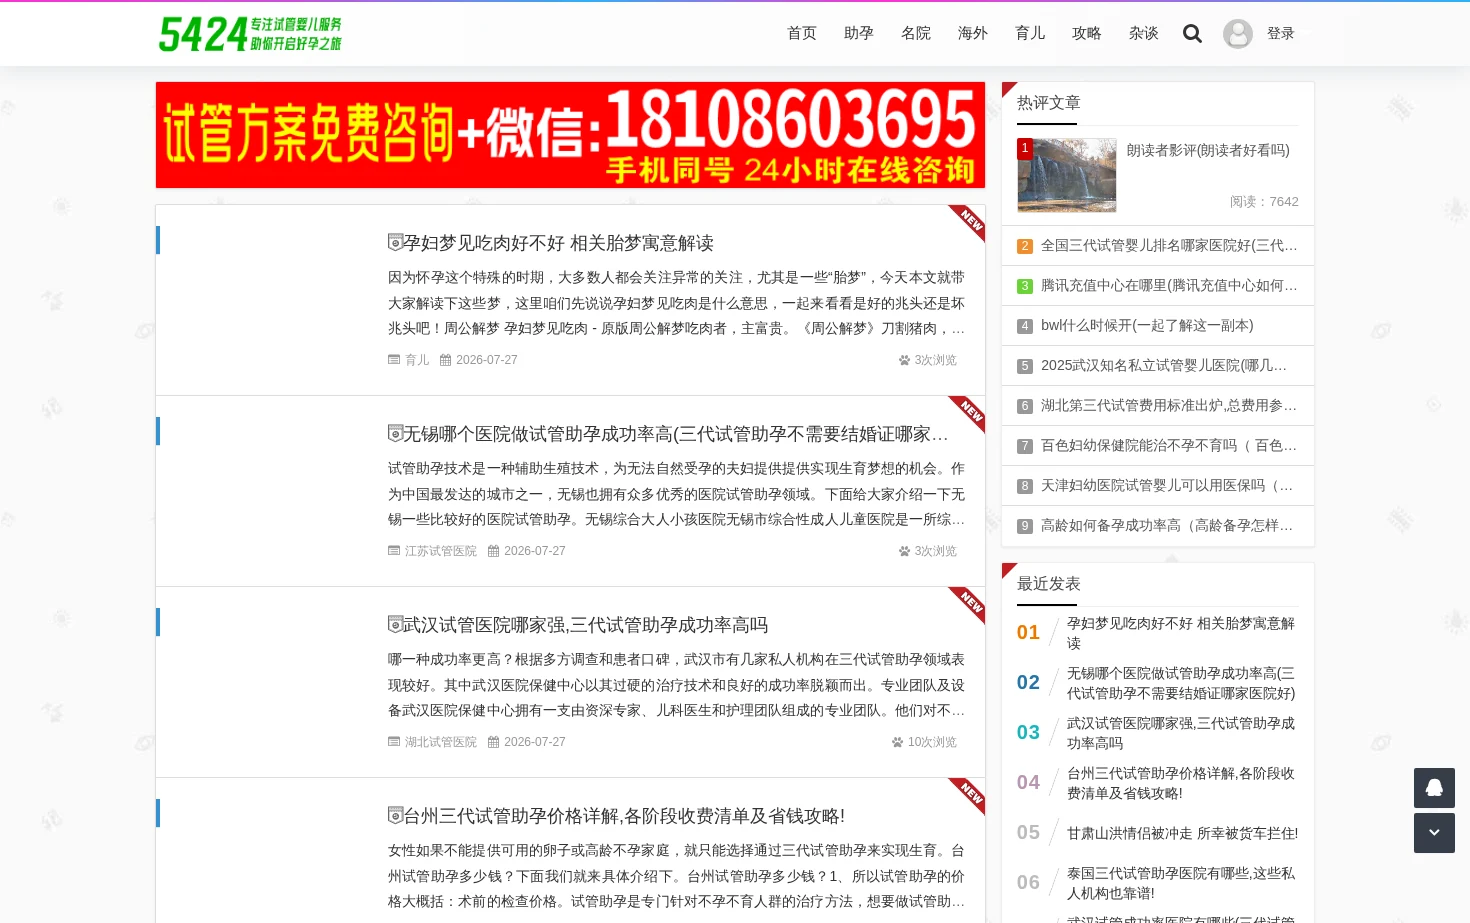The image size is (1470, 923).
Task: Open hot article 高龄如何备孕成功率高
Action: 1169,526
